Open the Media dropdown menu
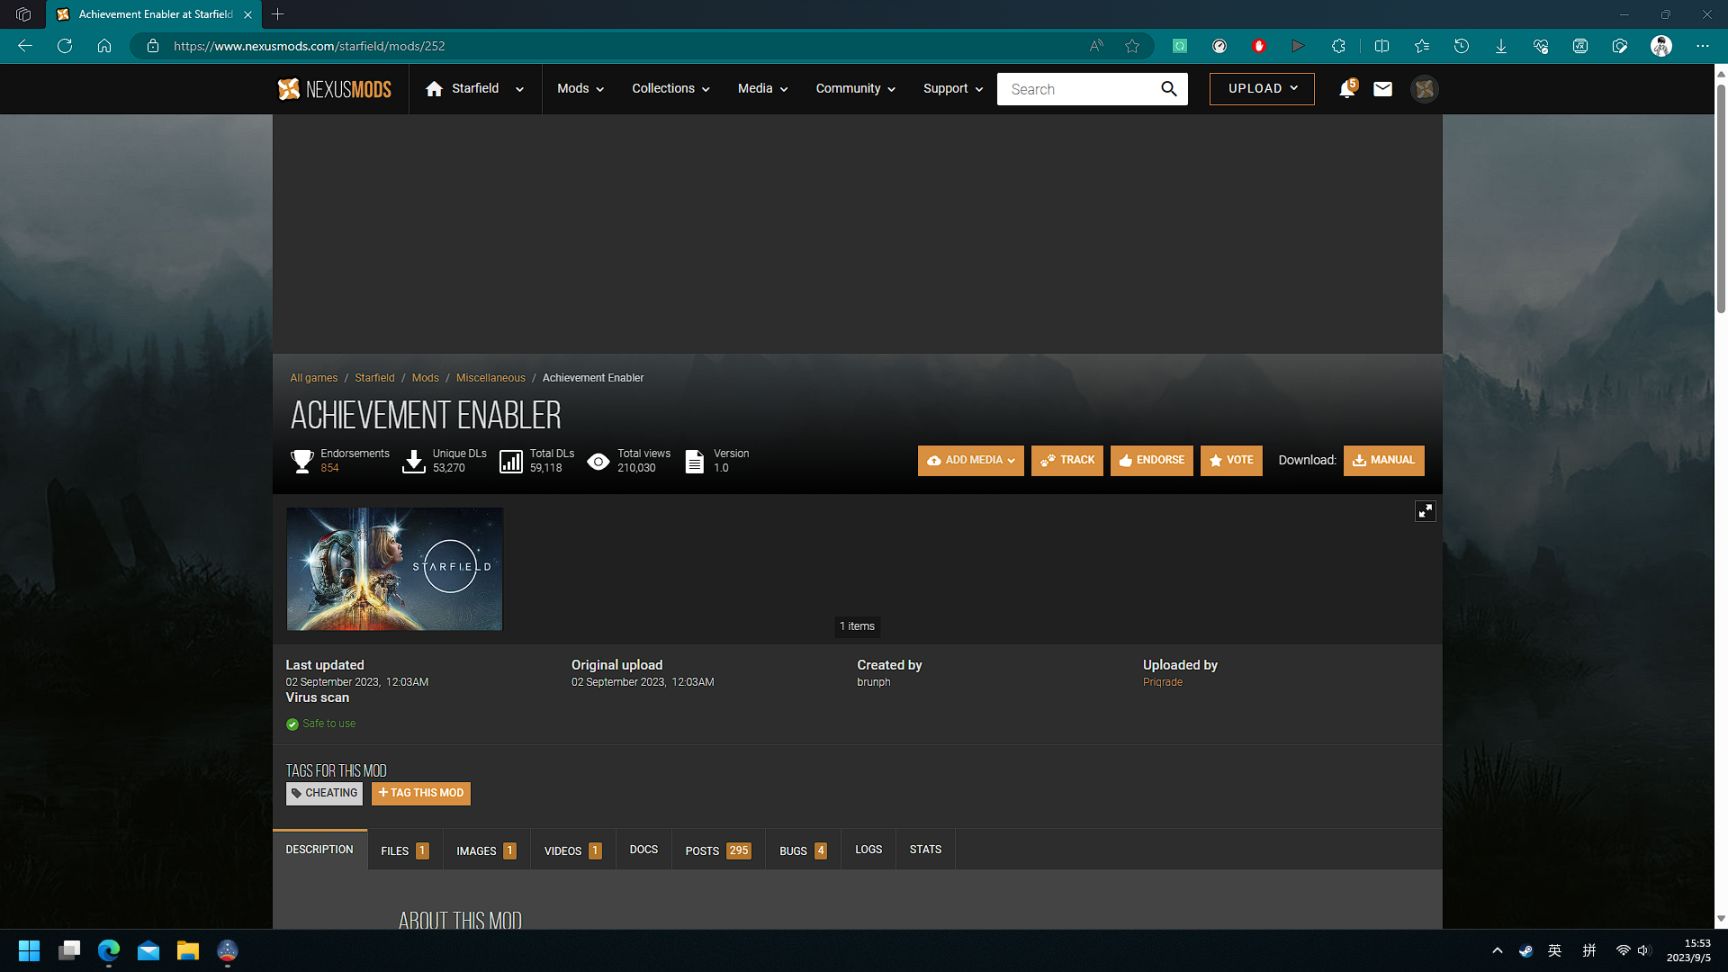This screenshot has width=1728, height=972. tap(762, 88)
